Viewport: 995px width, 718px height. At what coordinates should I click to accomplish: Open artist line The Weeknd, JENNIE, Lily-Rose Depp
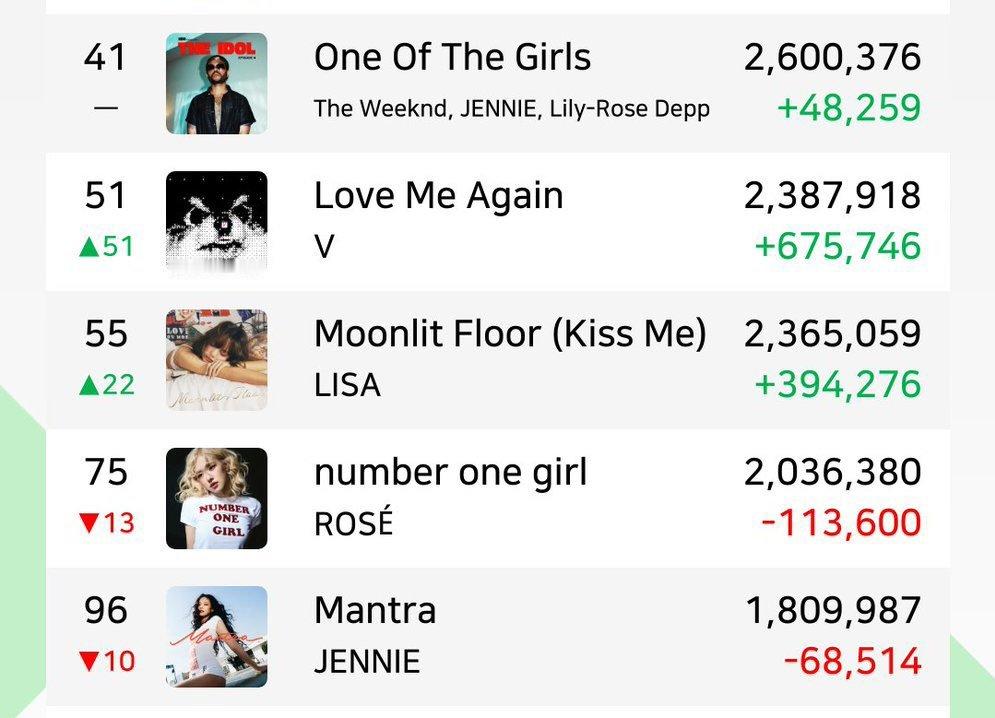click(x=511, y=109)
